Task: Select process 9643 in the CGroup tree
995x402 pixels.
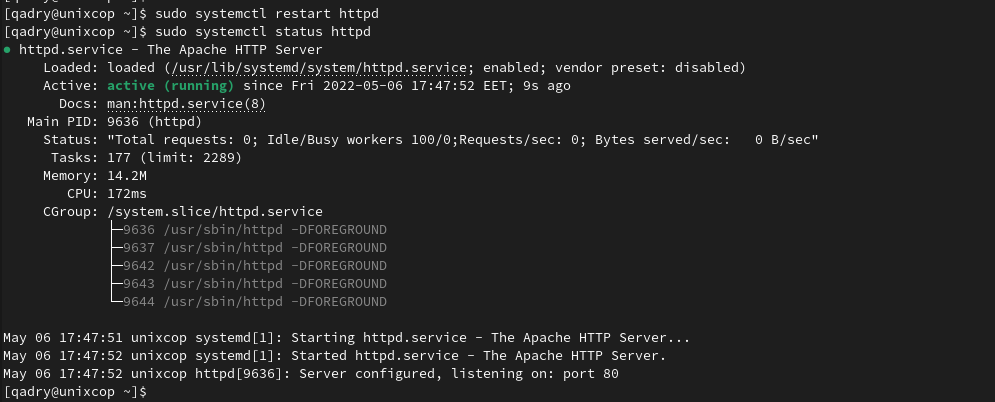Action: [254, 283]
